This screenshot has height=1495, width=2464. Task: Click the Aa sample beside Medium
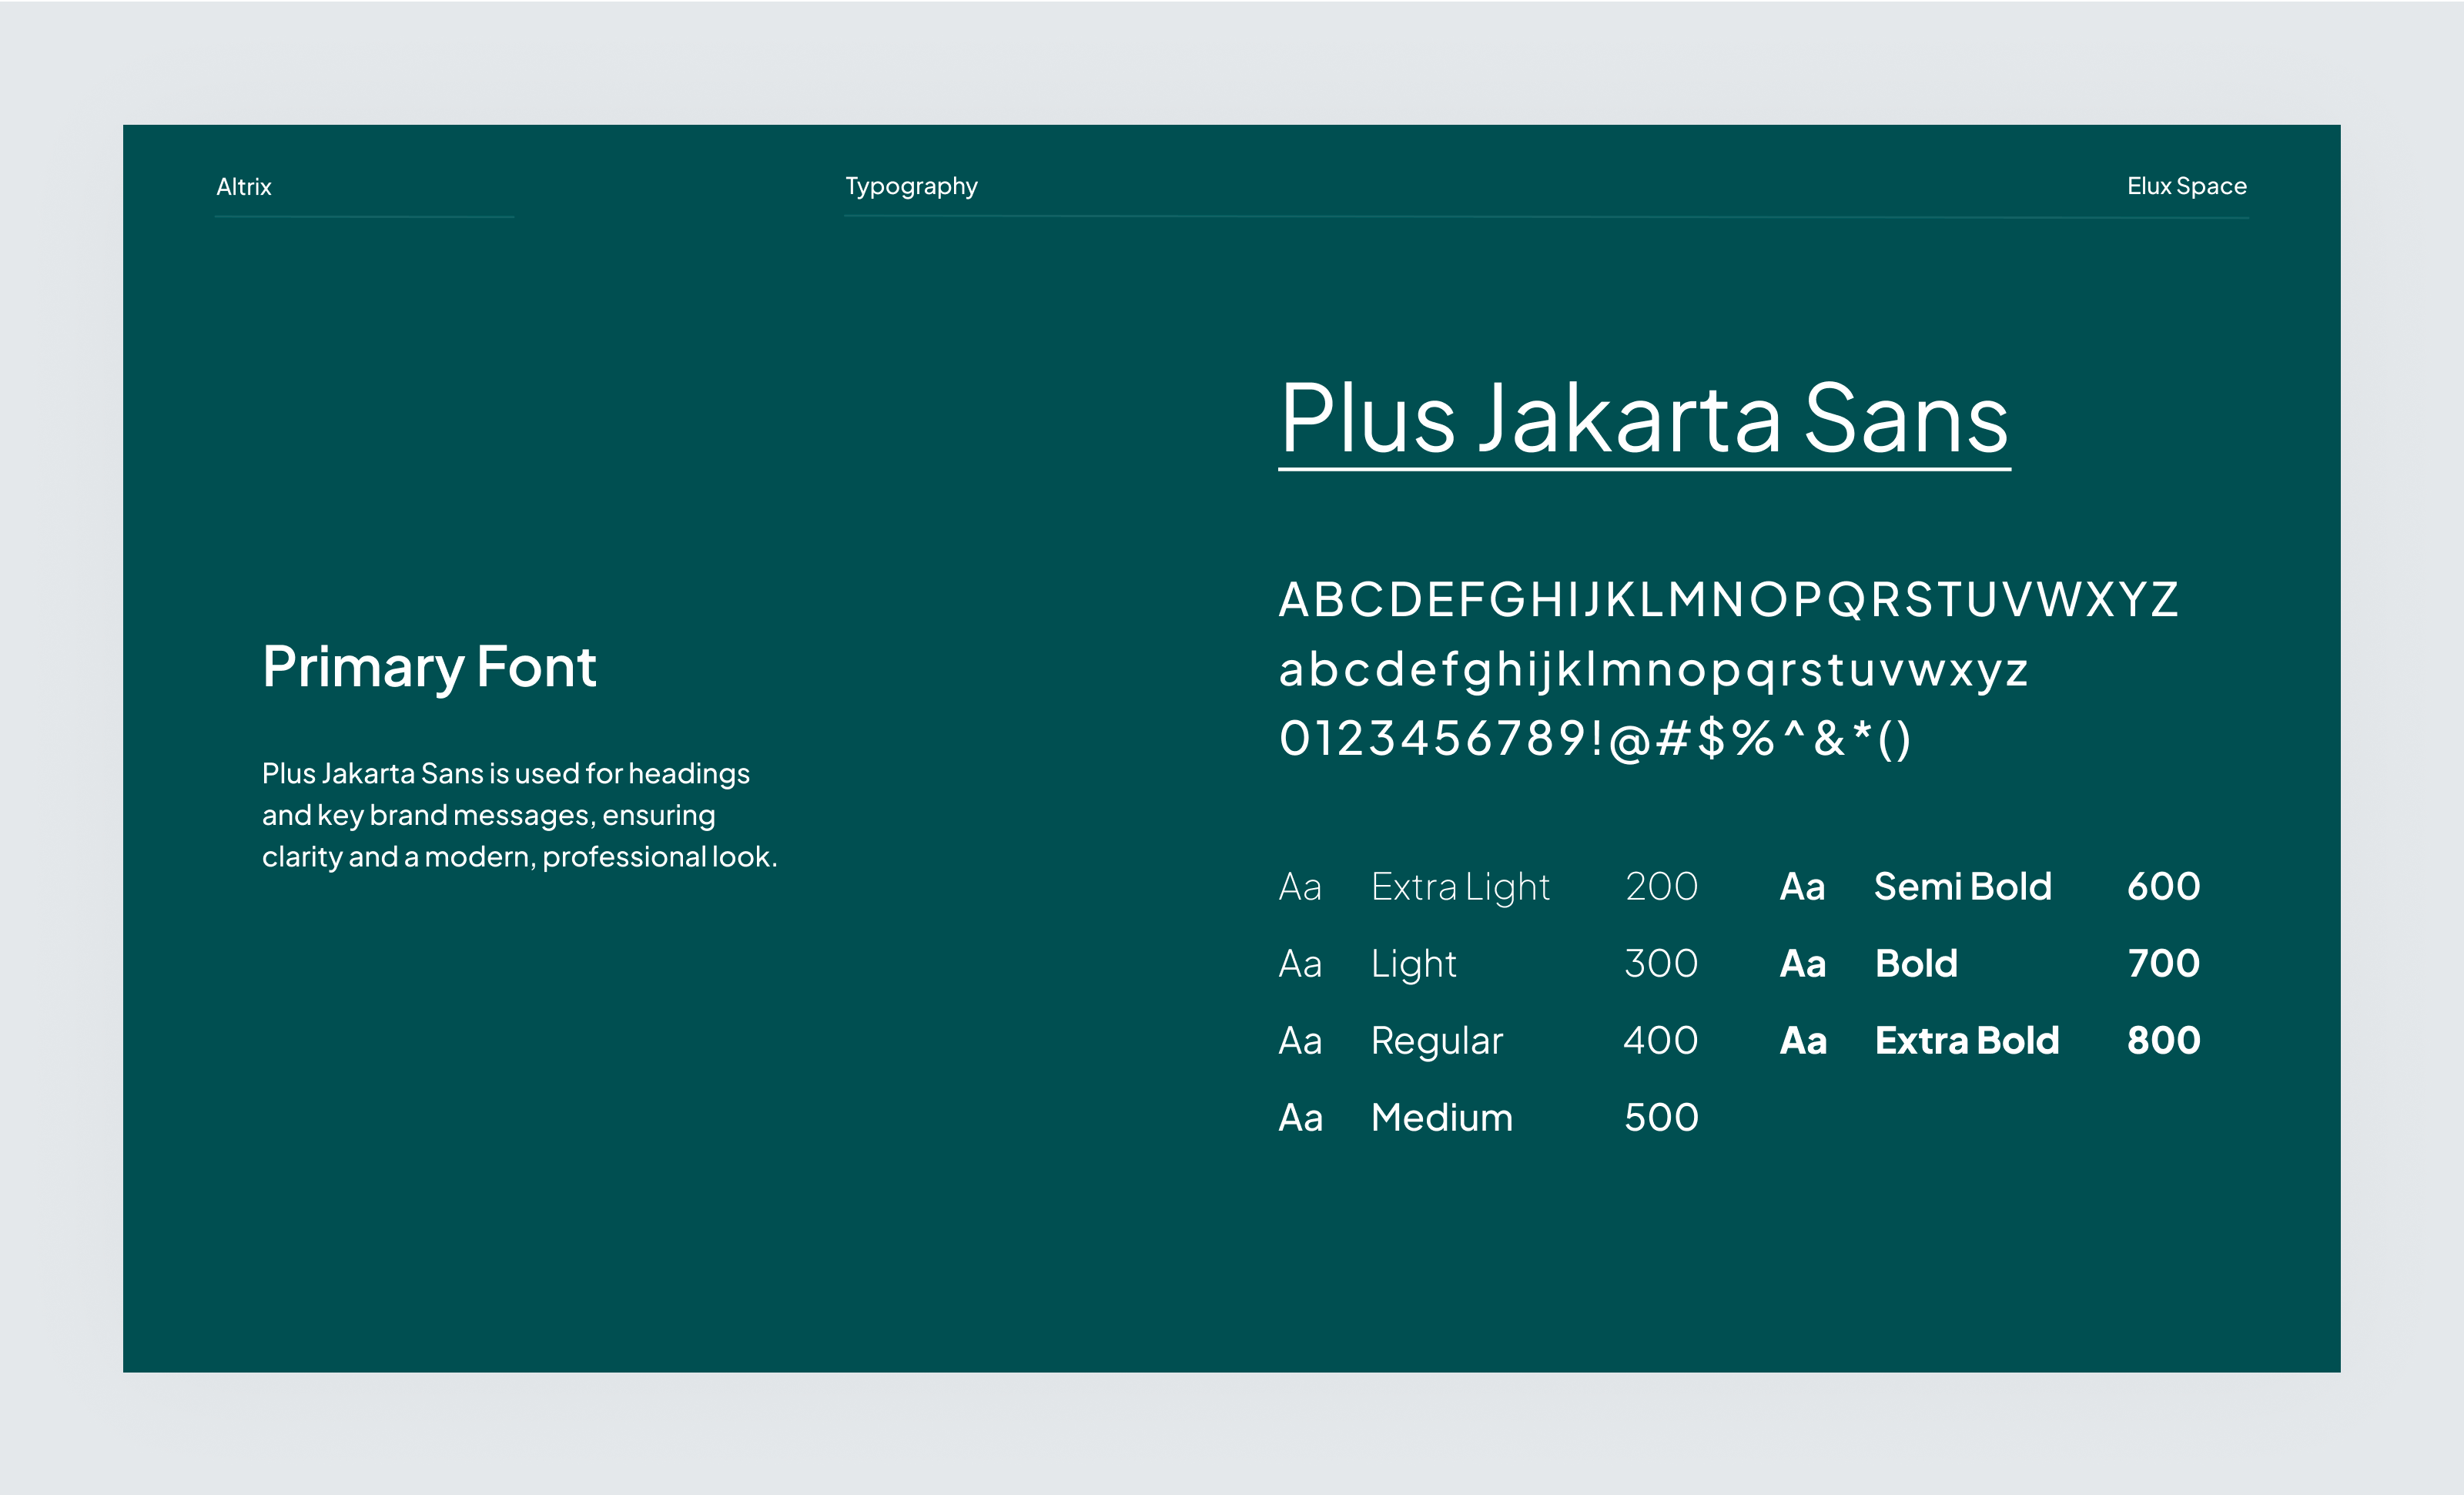[1300, 1117]
